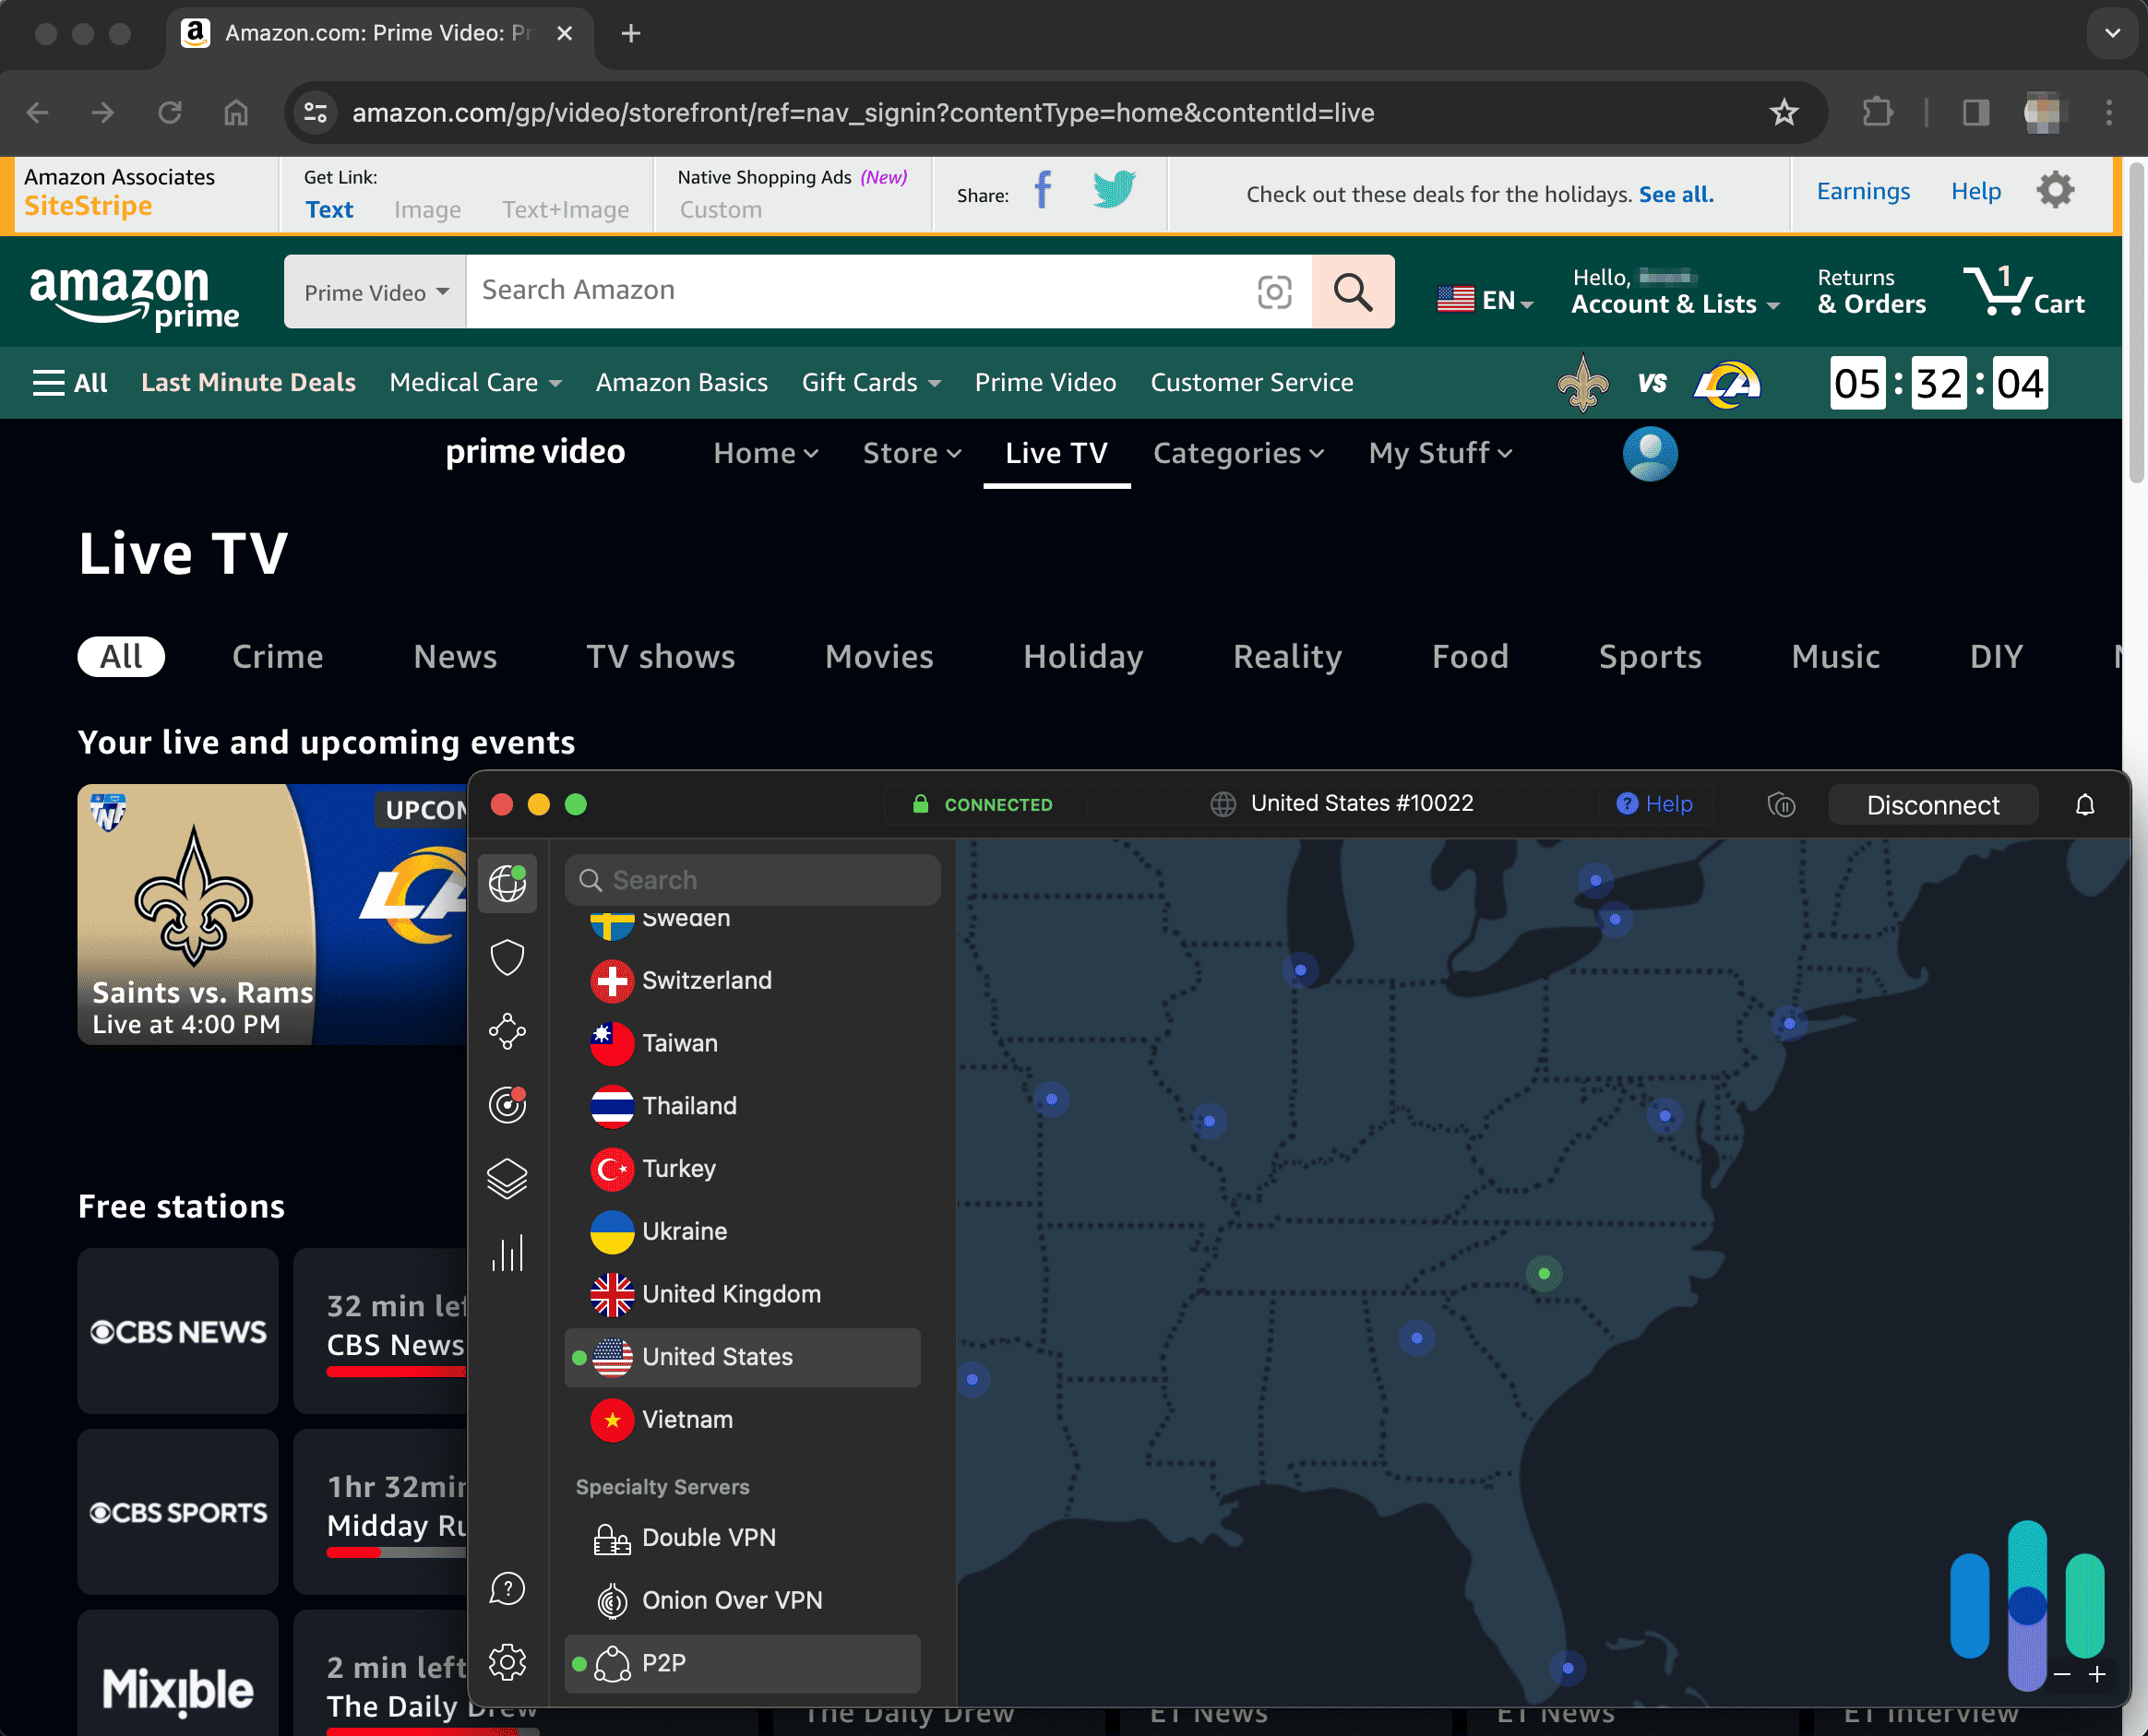This screenshot has height=1736, width=2148.
Task: Open Dark Web Monitor with red alert badge
Action: (508, 1105)
